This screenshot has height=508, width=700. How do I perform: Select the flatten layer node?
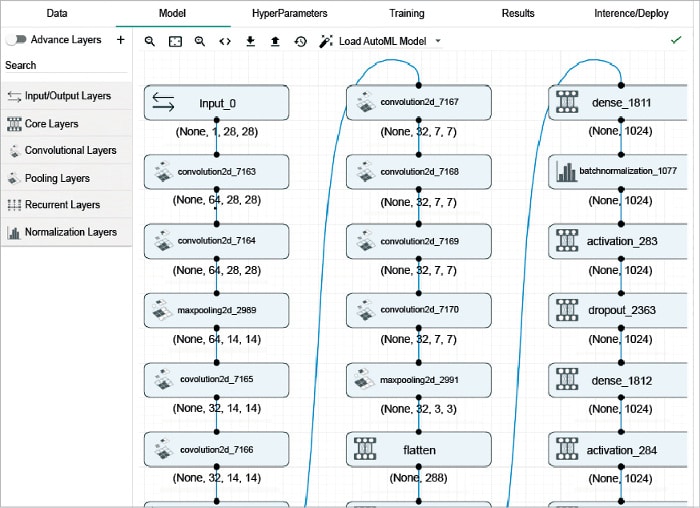tap(419, 450)
